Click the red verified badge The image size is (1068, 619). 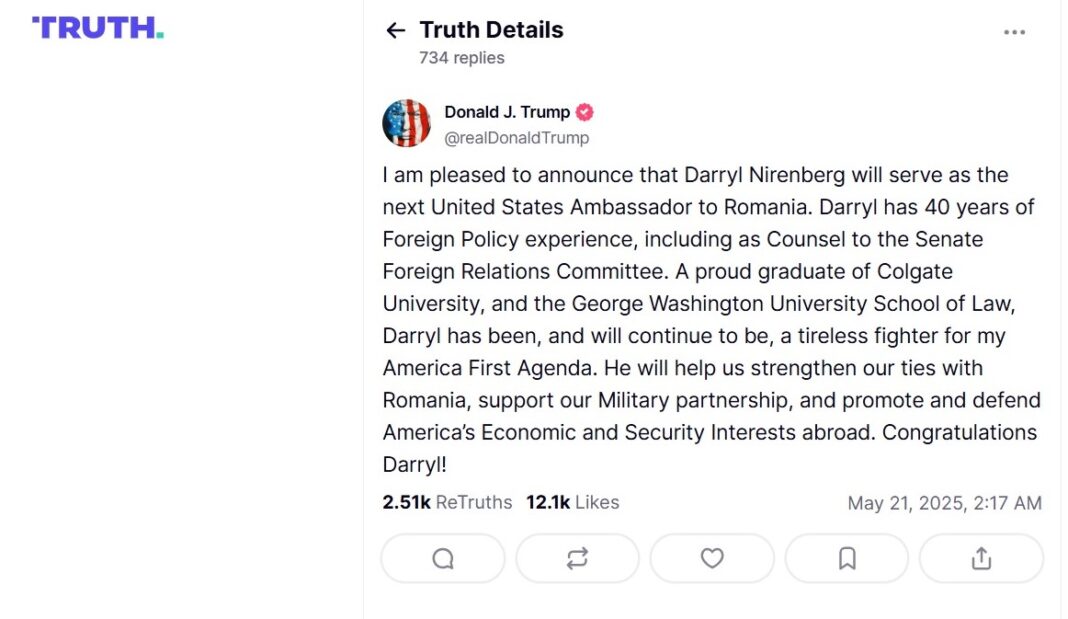point(584,112)
